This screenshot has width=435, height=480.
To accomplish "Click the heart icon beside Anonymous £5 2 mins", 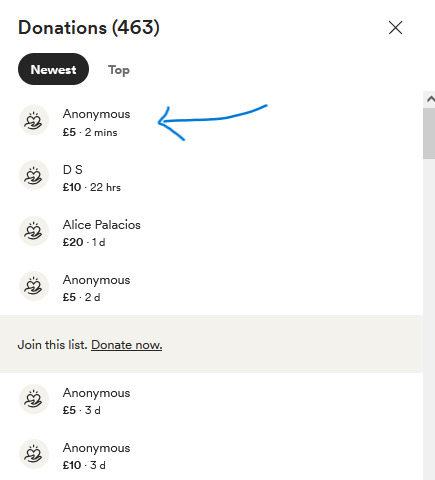I will tap(34, 120).
